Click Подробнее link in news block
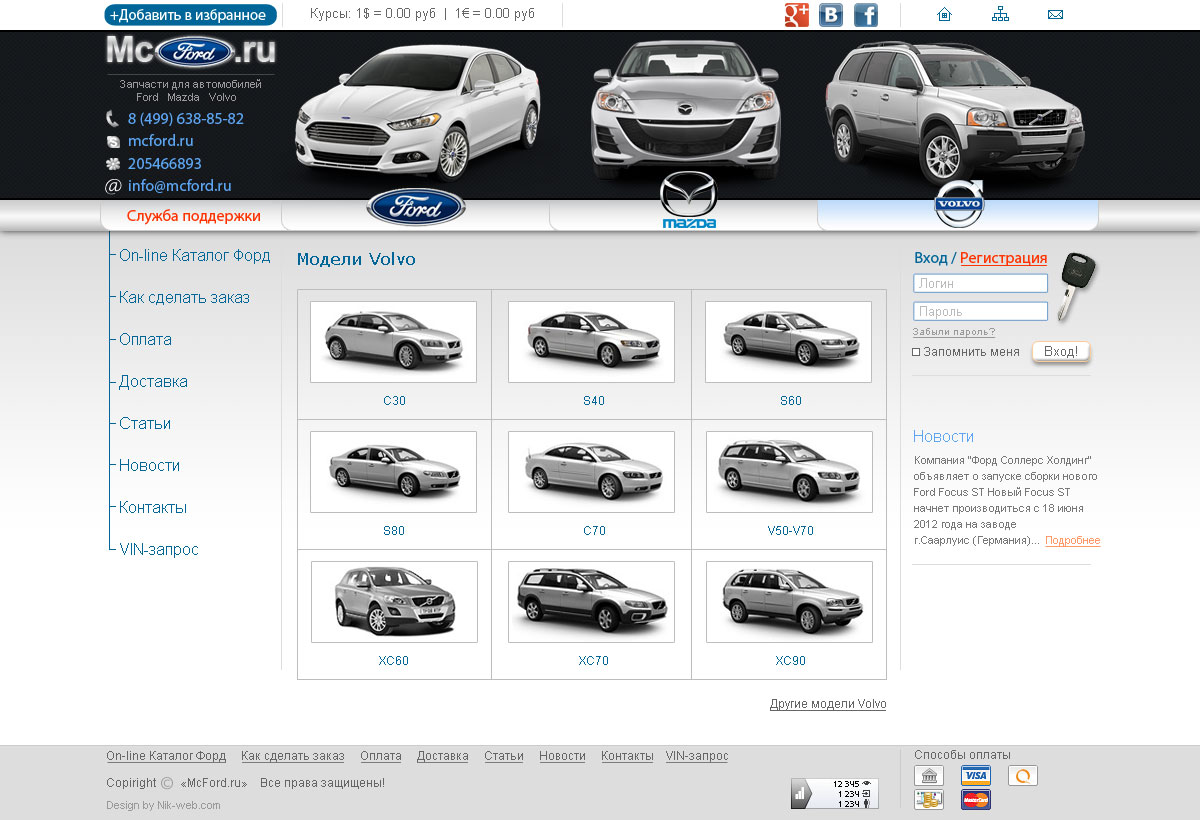This screenshot has width=1200, height=820. pos(1072,540)
